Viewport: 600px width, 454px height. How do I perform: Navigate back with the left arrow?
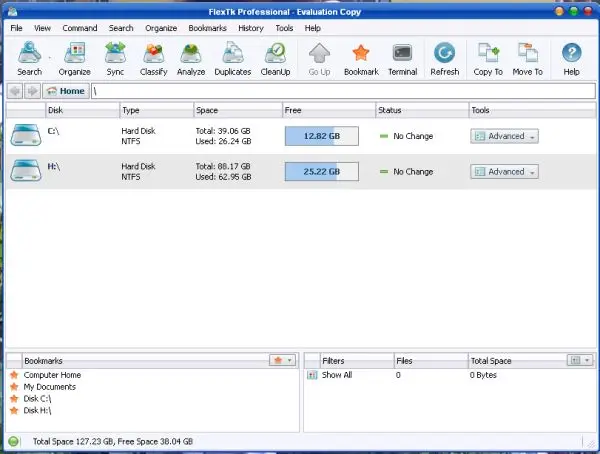(15, 91)
